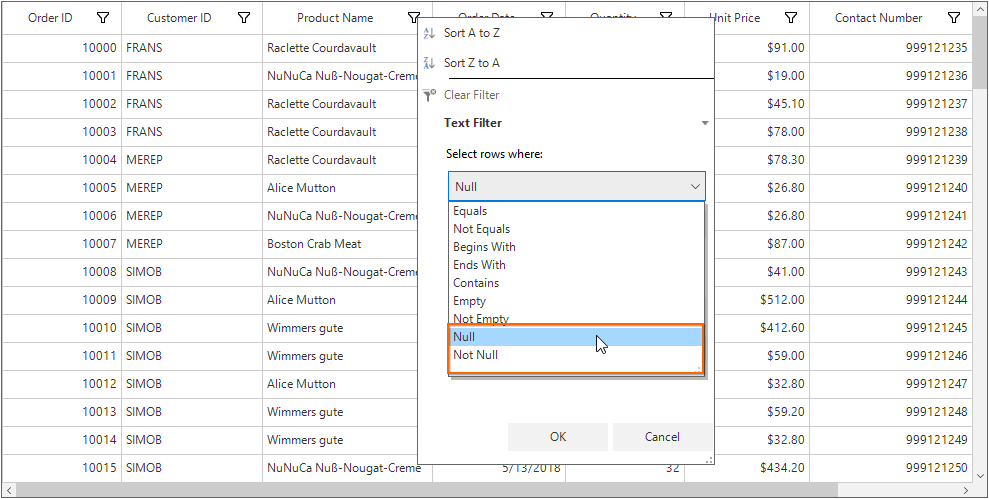The height and width of the screenshot is (499, 989).
Task: Open the Quantity column filter icon
Action: point(666,15)
